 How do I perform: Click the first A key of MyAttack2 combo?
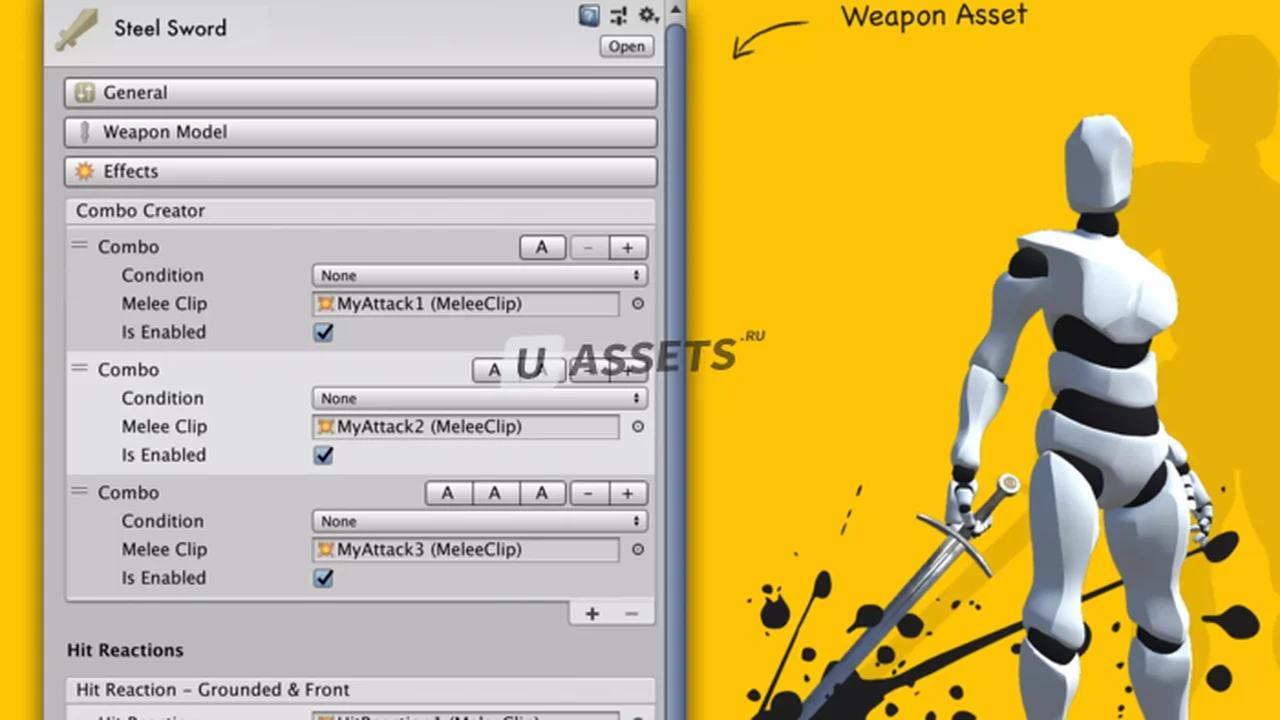494,371
